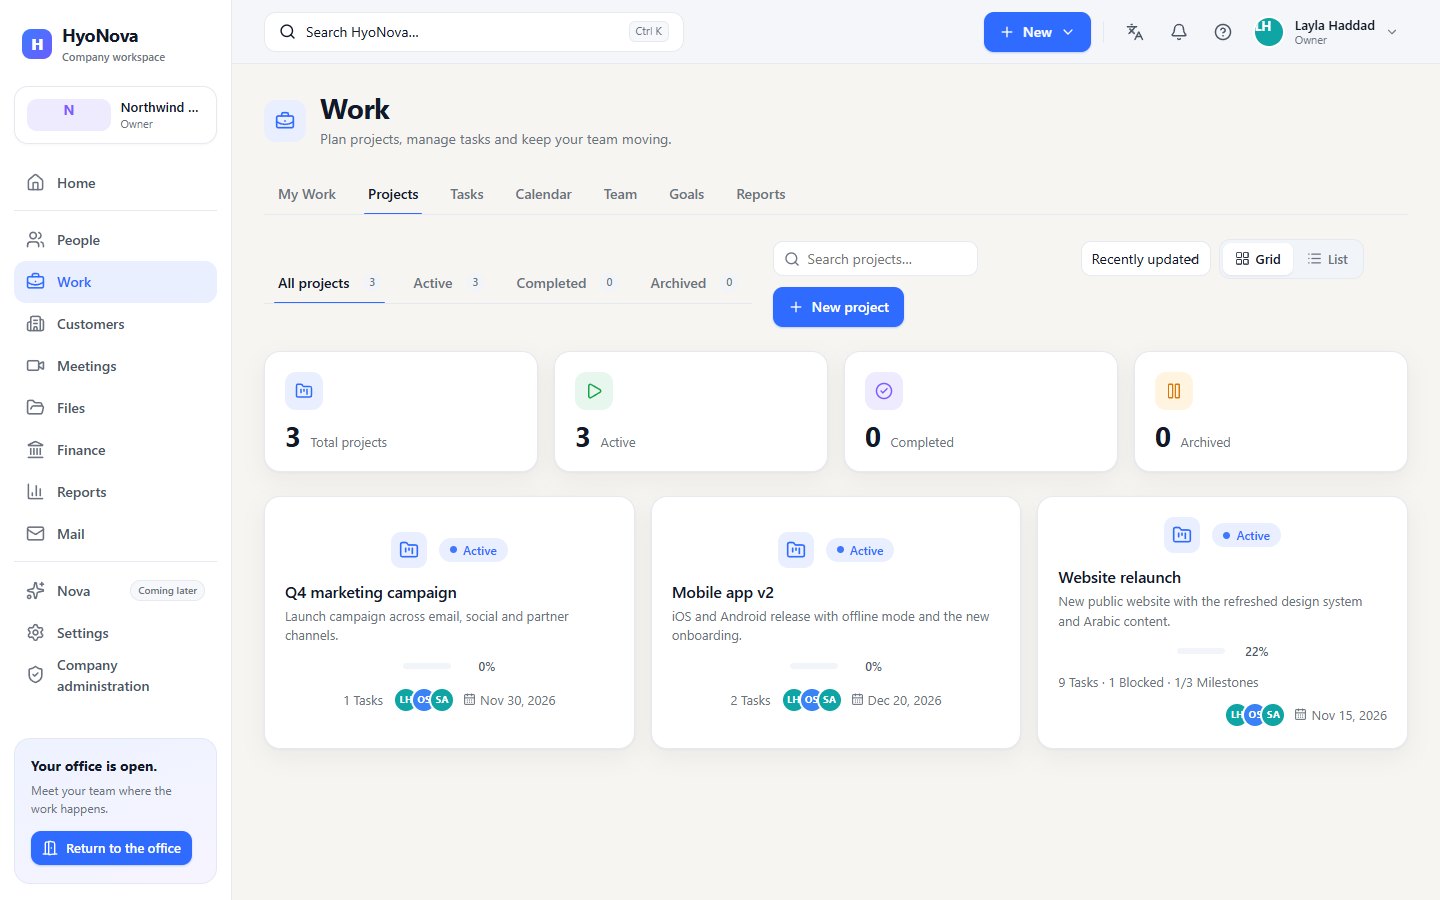Viewport: 1440px width, 900px height.
Task: Open the language translation icon
Action: tap(1135, 32)
